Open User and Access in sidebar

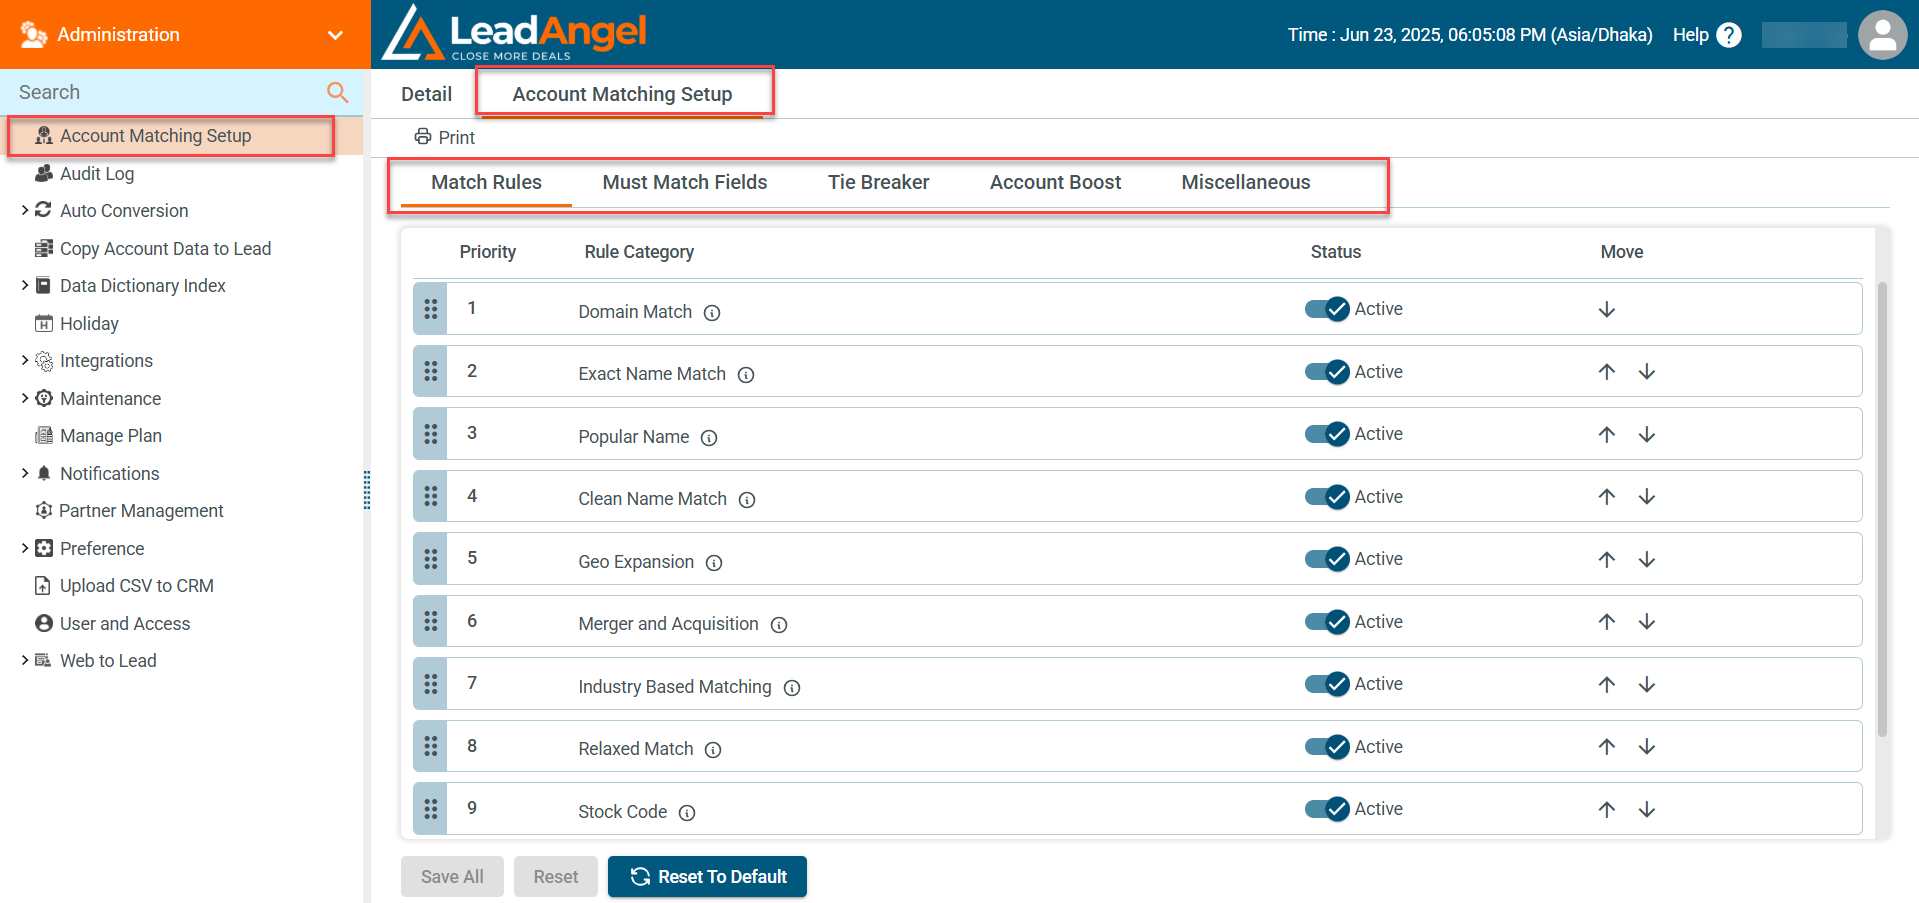(125, 623)
